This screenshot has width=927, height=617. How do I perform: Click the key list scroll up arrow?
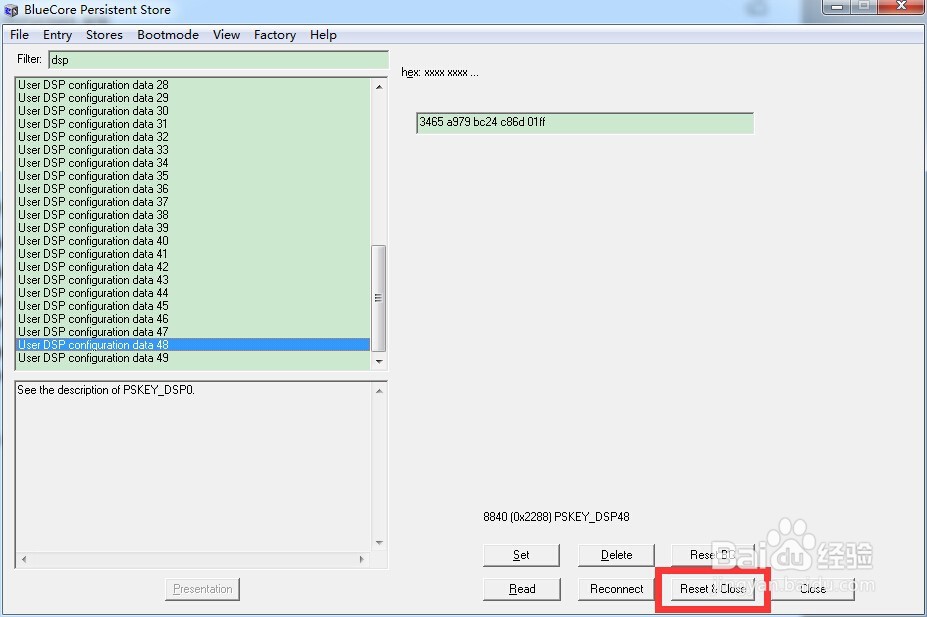click(x=379, y=86)
